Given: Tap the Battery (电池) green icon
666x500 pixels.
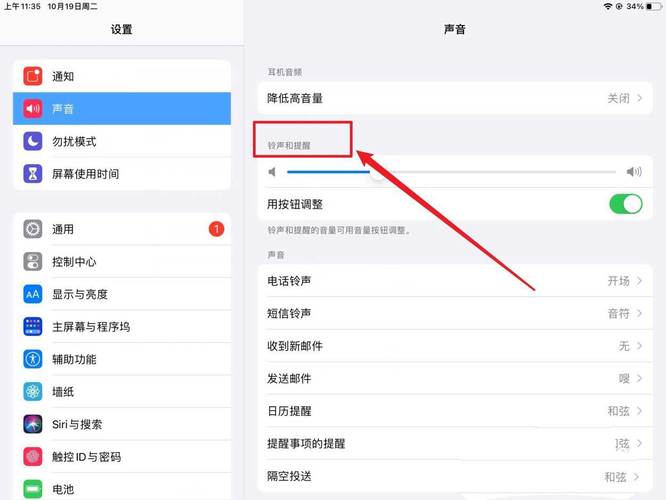Looking at the screenshot, I should 33,489.
